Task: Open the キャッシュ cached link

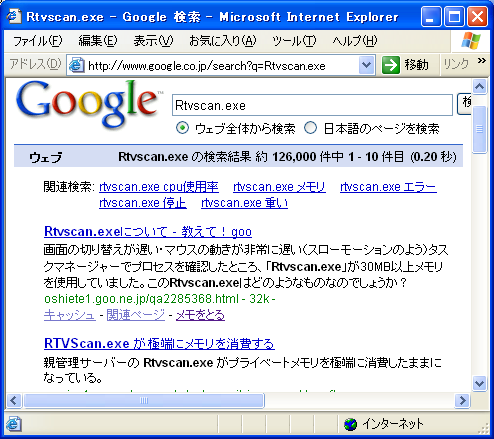Action: 70,315
